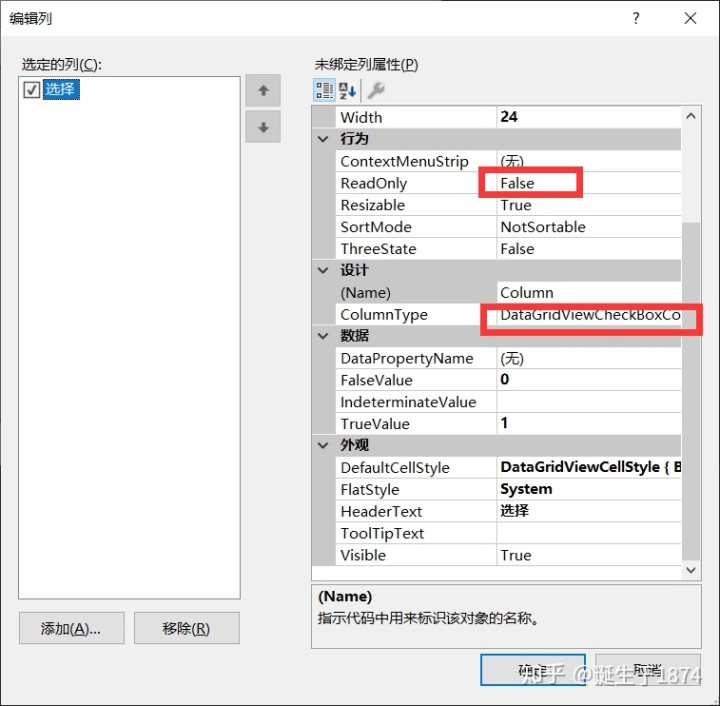This screenshot has width=720, height=706.
Task: Click the DefaultCellStyle value
Action: 589,467
